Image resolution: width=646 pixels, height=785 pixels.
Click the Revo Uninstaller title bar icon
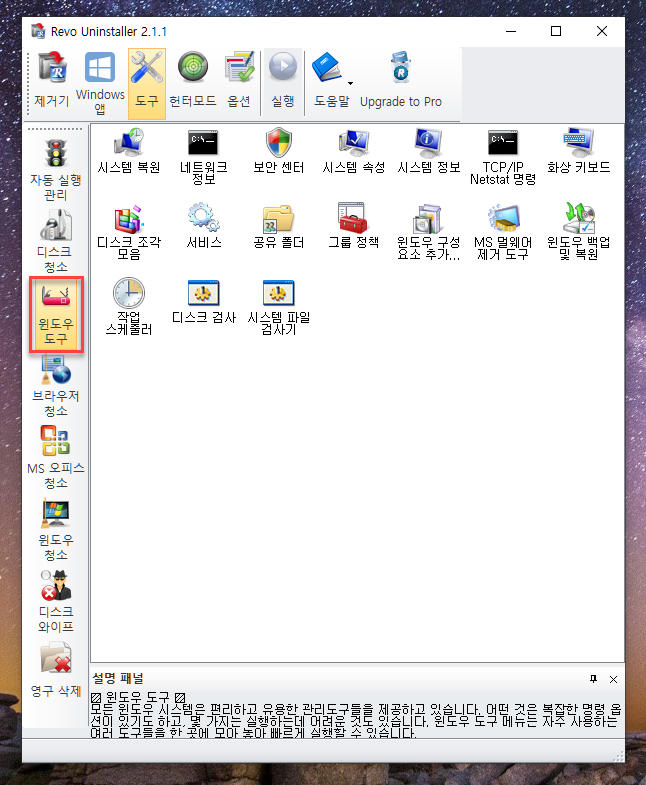[x=38, y=31]
